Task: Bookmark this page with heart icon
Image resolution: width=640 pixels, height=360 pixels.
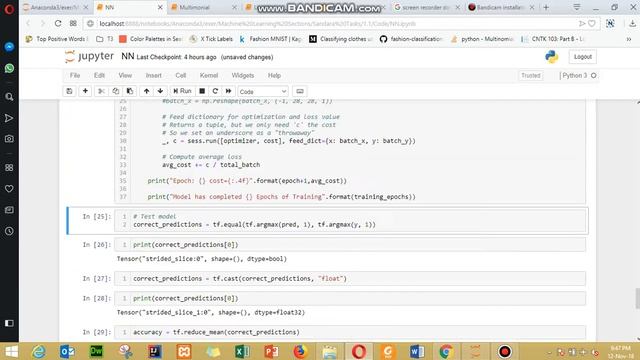Action: point(592,24)
